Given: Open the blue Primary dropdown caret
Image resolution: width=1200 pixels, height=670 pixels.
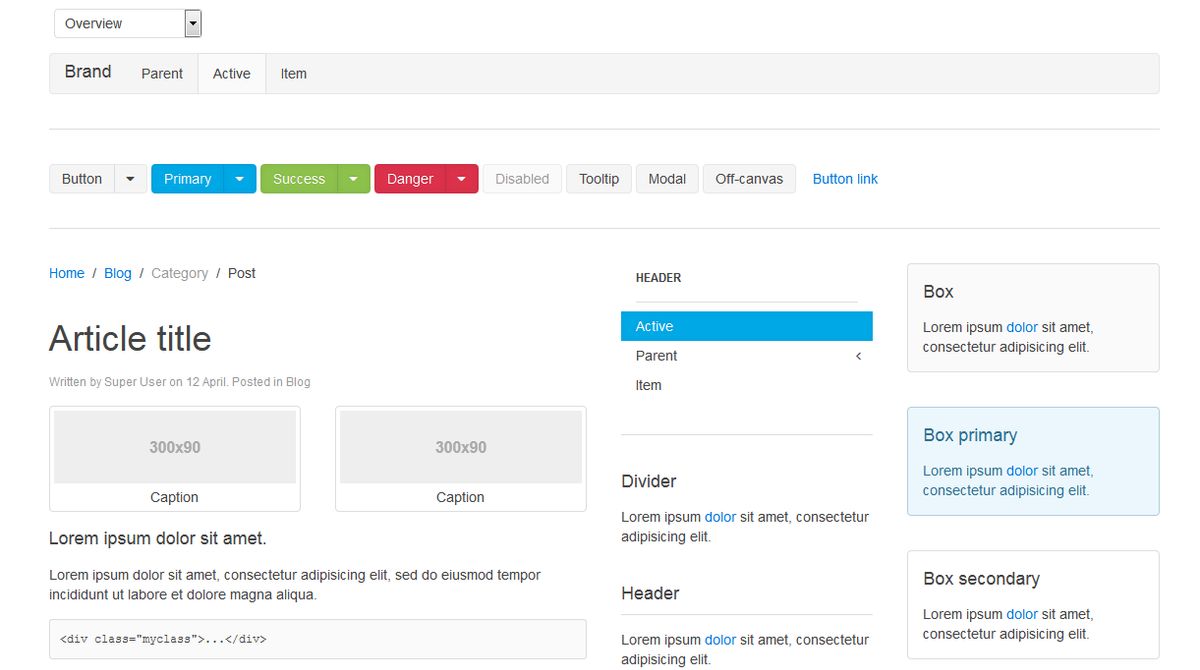Looking at the screenshot, I should 239,179.
